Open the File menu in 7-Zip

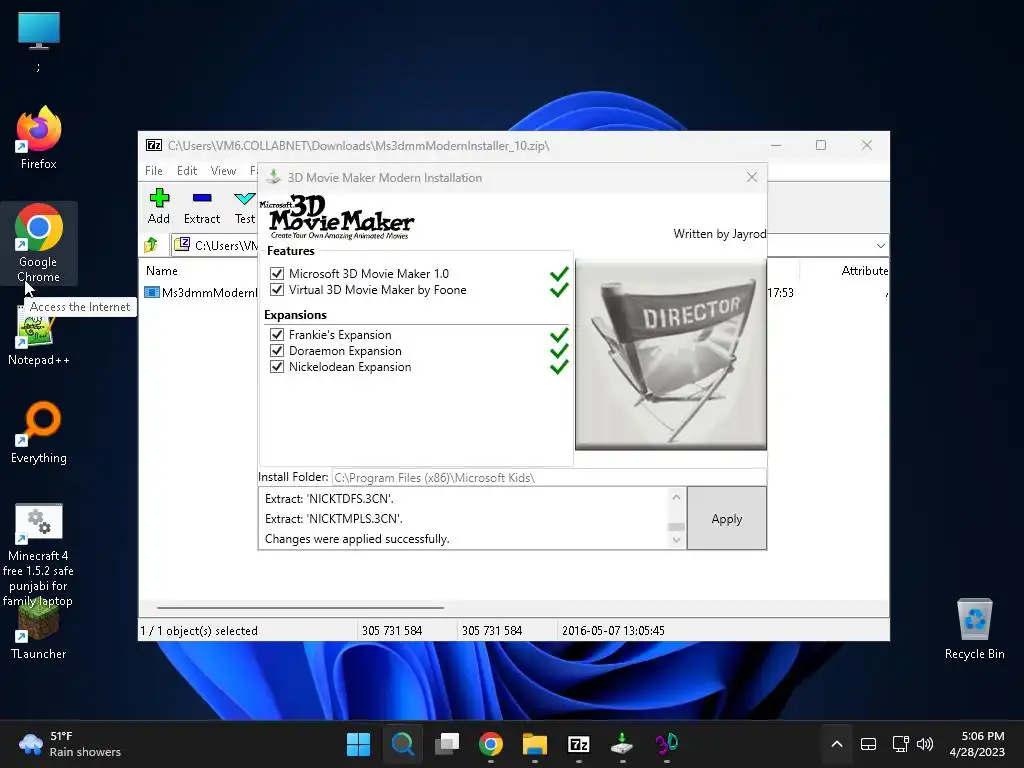click(153, 170)
